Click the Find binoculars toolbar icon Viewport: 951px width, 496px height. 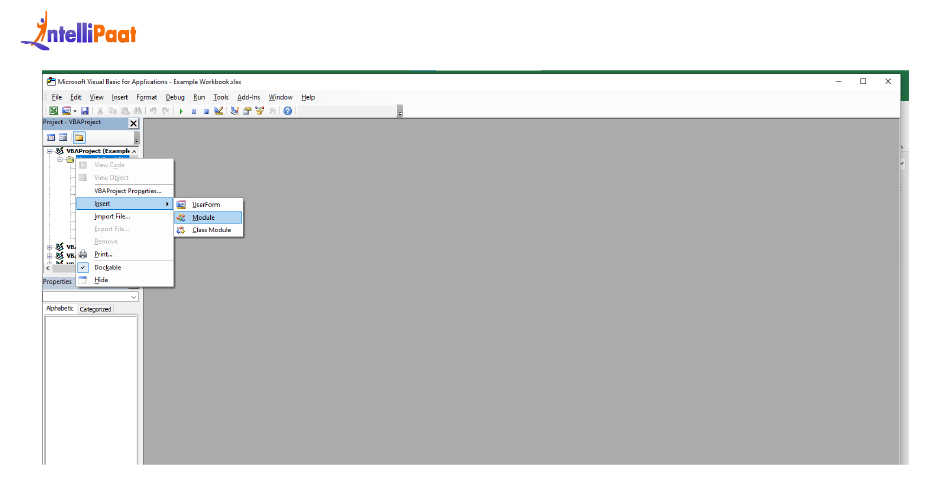point(138,111)
